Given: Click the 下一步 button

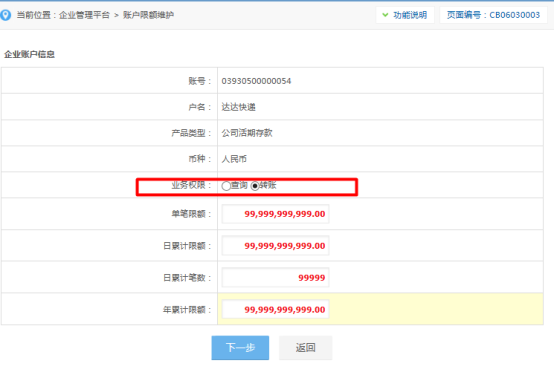Looking at the screenshot, I should (x=240, y=348).
